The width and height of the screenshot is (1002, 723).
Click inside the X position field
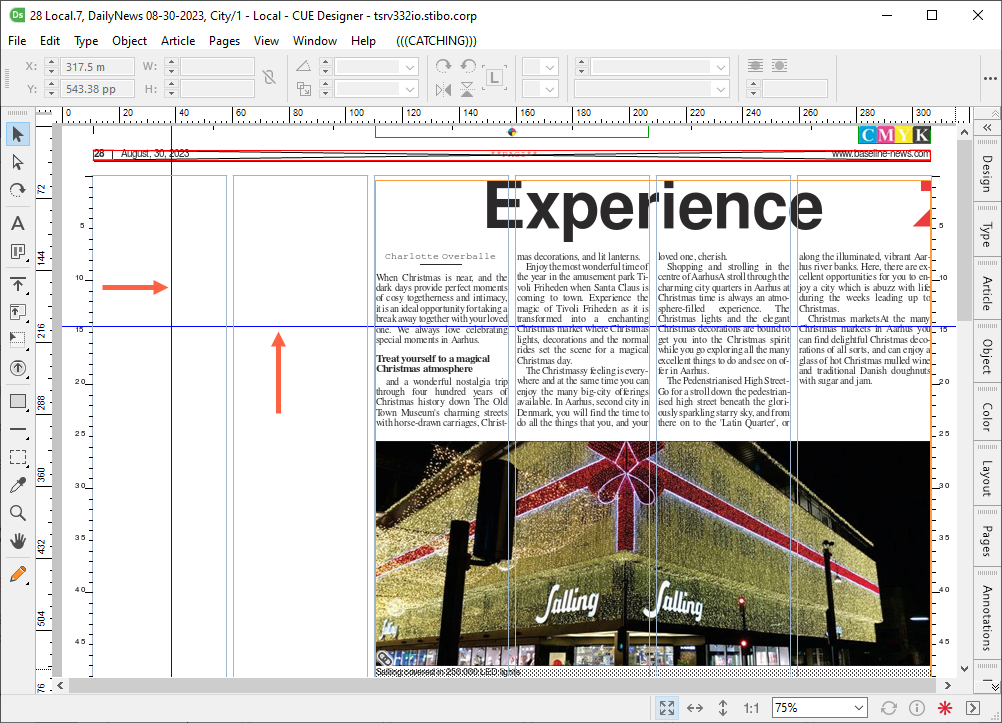(x=97, y=67)
